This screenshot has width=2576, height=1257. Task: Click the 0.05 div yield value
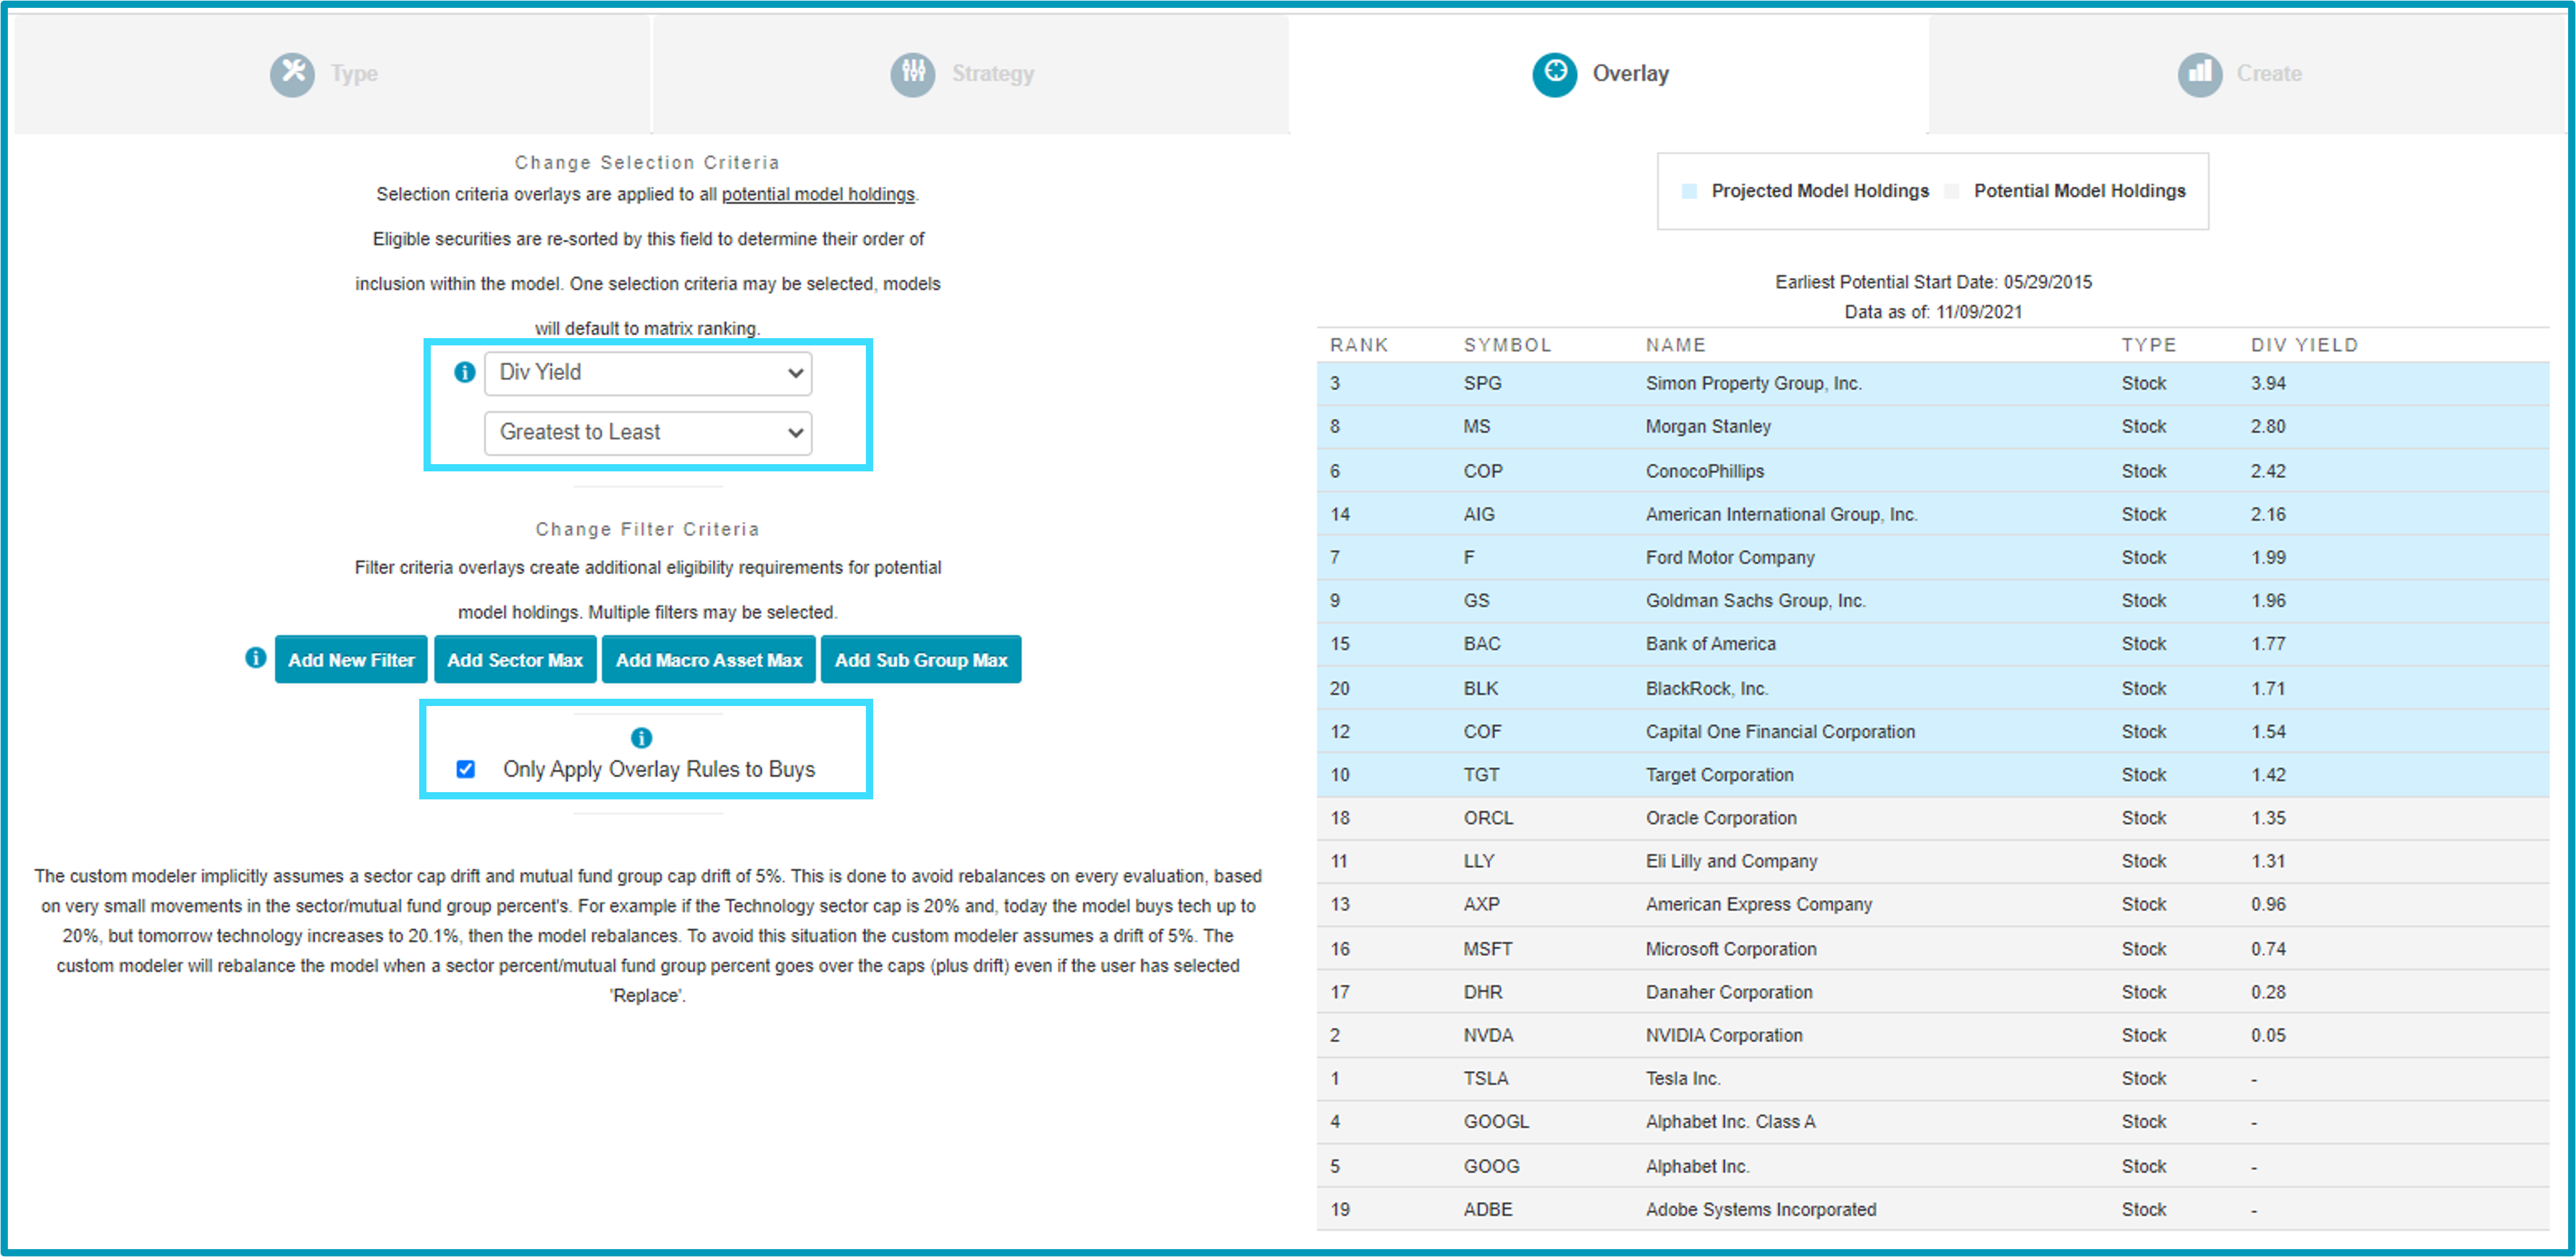pyautogui.click(x=2268, y=1035)
